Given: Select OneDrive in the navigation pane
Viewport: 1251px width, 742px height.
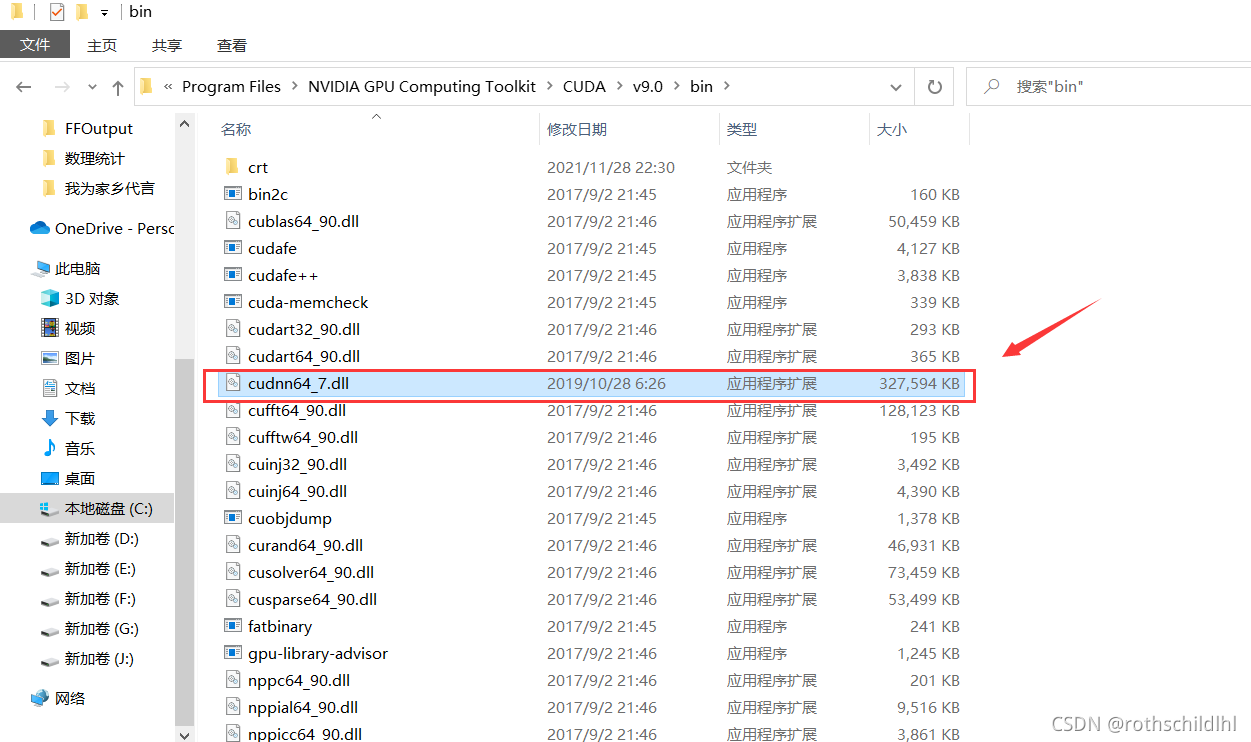Looking at the screenshot, I should click(x=102, y=228).
